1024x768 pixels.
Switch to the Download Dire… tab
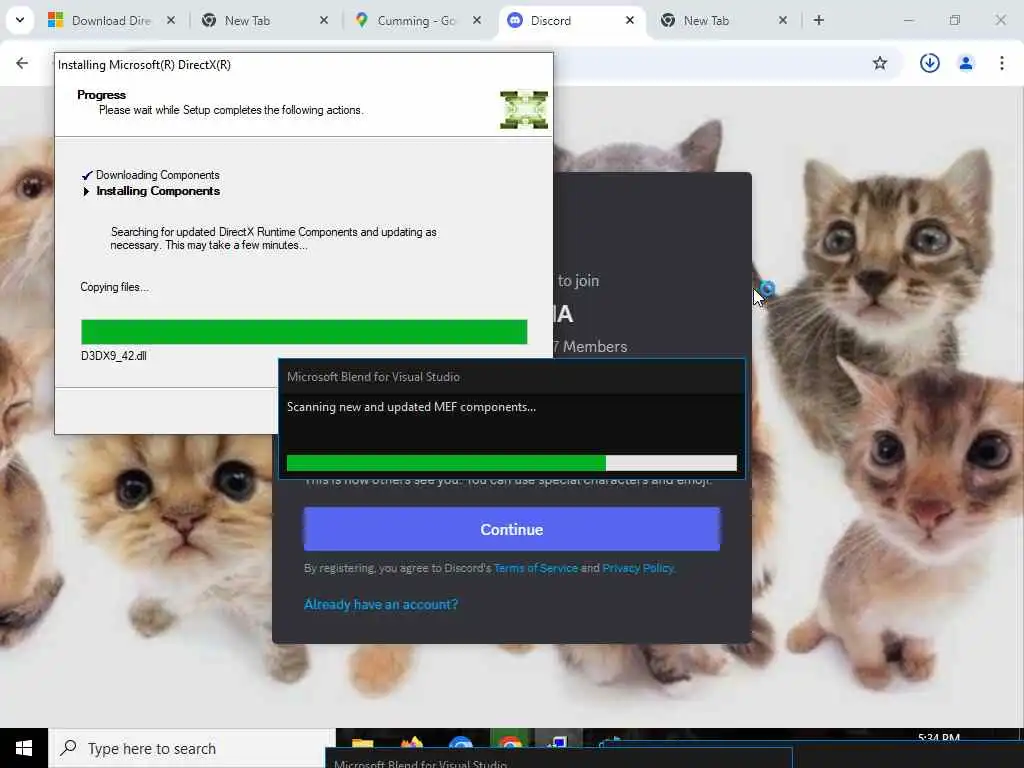[x=111, y=21]
